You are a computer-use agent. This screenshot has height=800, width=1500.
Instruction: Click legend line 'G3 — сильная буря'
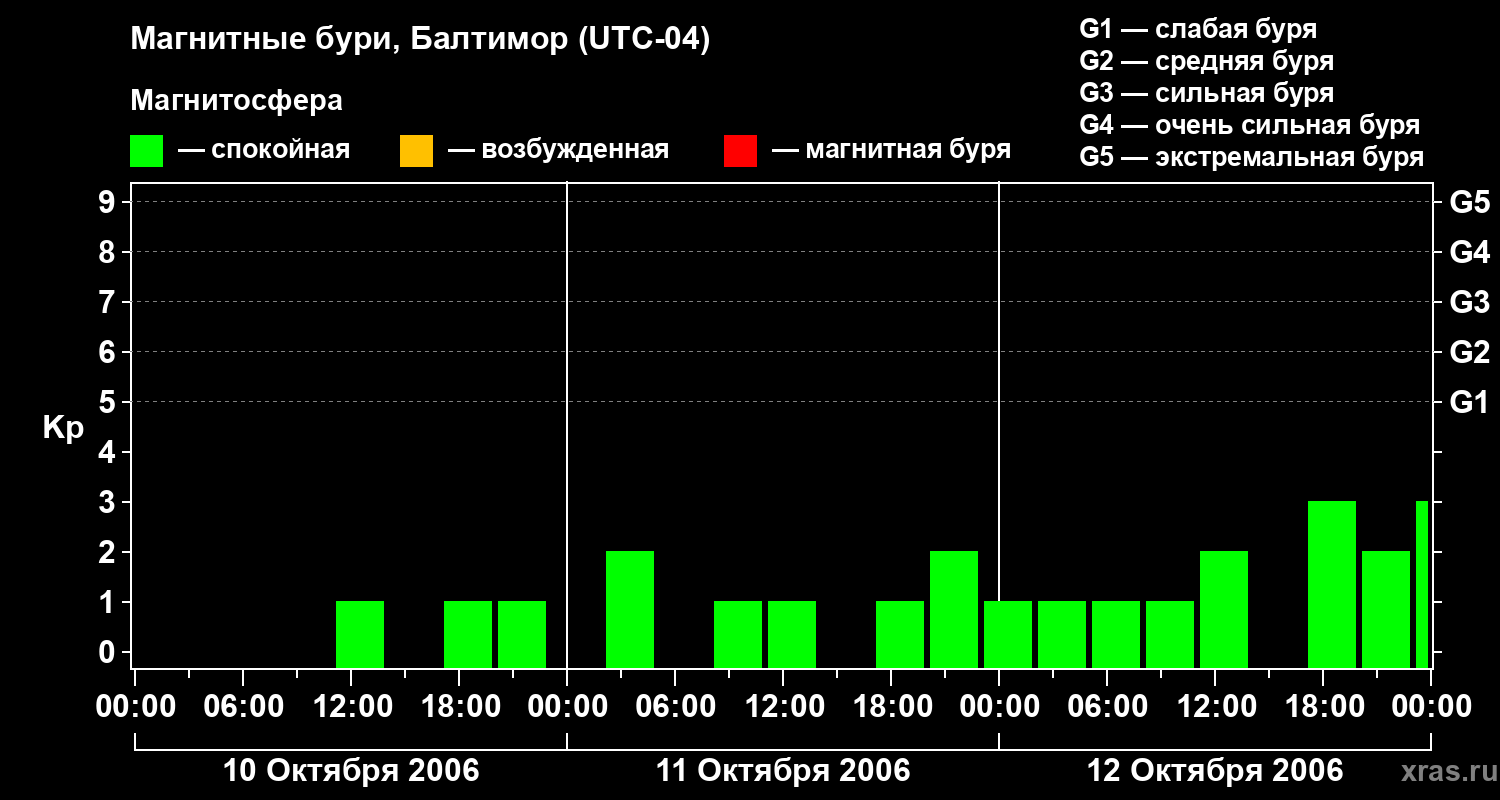[x=1206, y=93]
